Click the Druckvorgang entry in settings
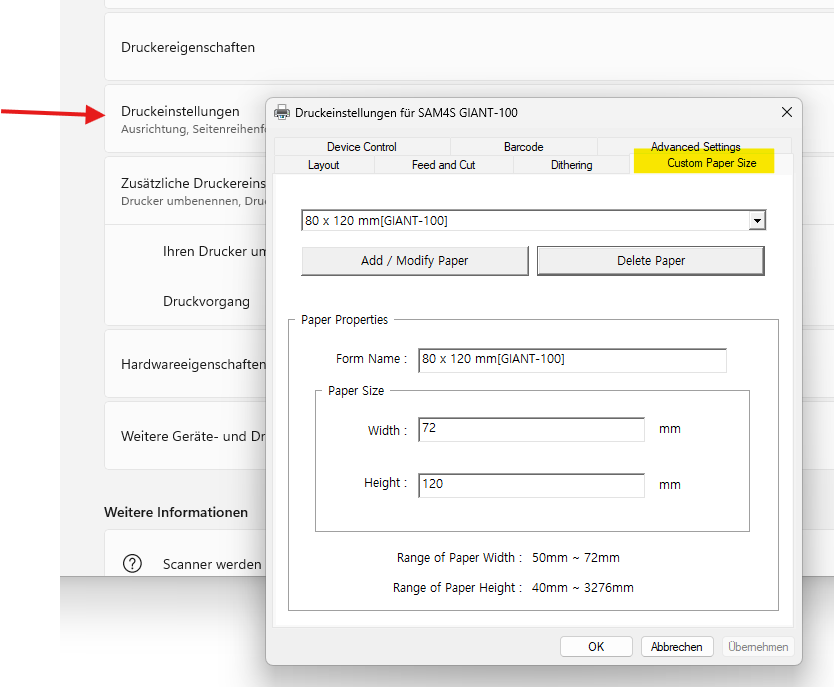 click(206, 301)
